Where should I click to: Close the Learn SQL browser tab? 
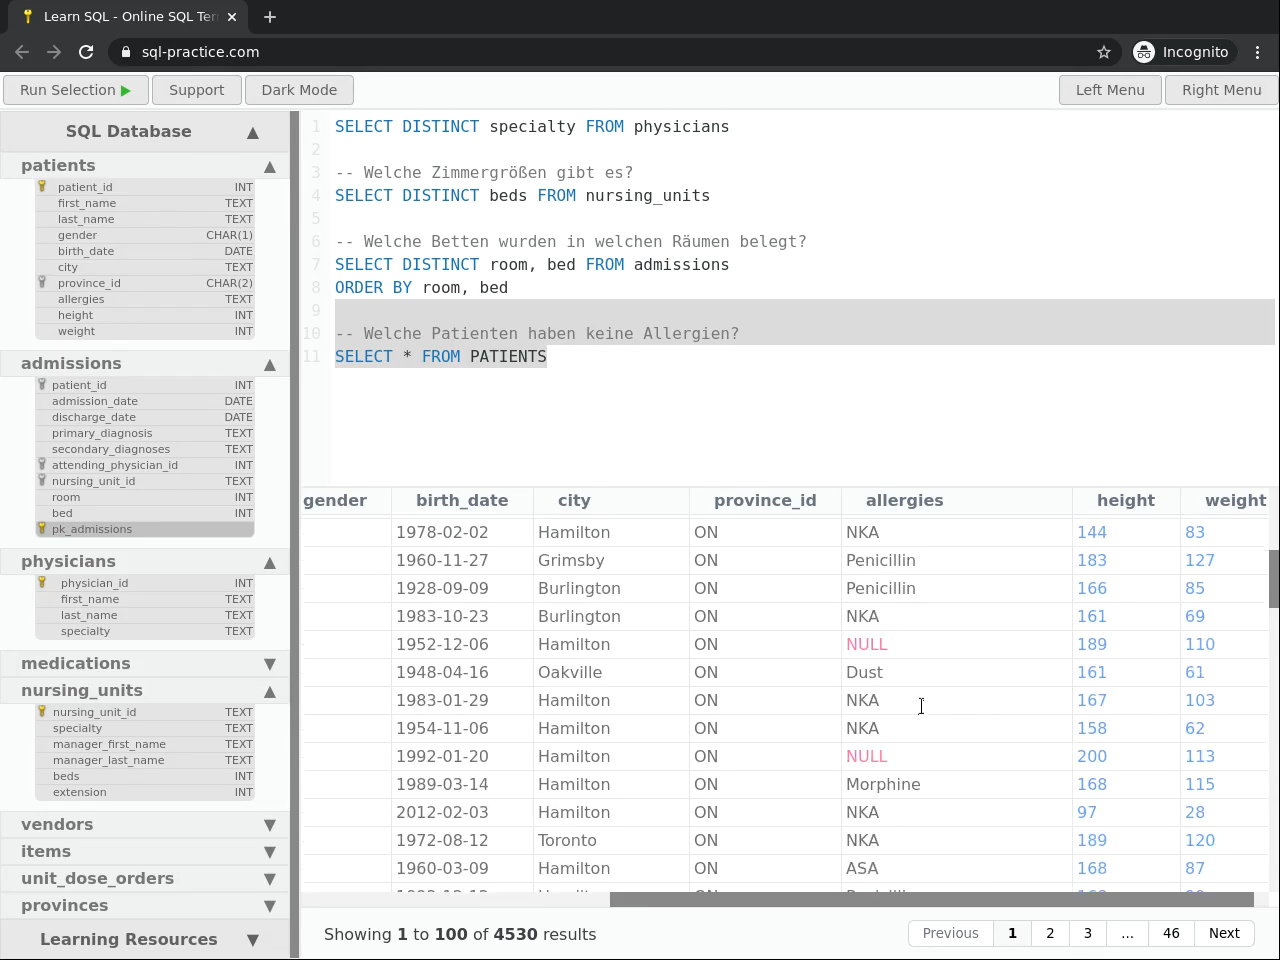(x=233, y=16)
